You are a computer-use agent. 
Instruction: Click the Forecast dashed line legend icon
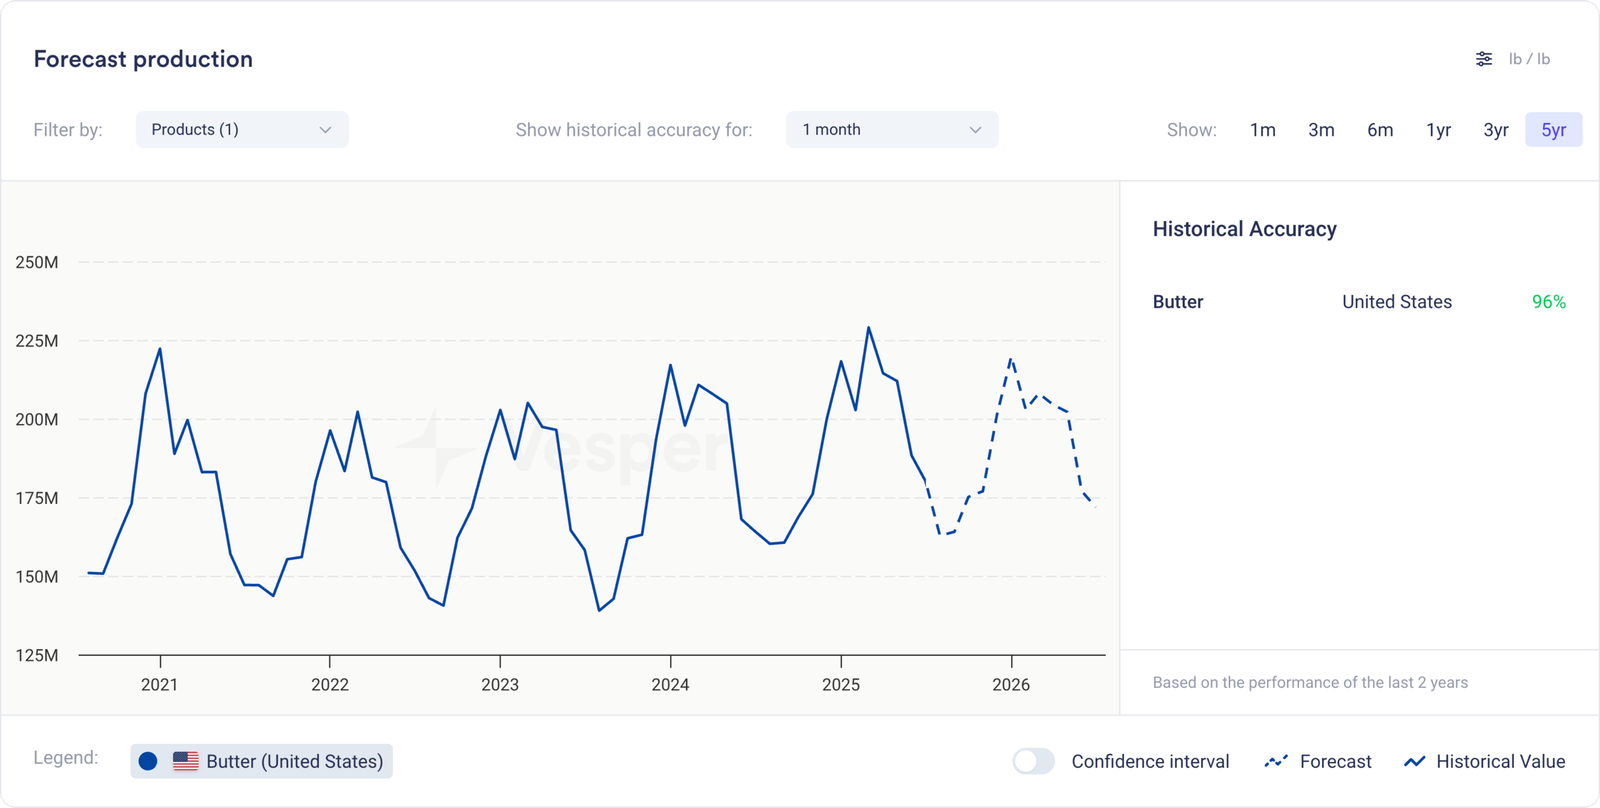[x=1276, y=762]
